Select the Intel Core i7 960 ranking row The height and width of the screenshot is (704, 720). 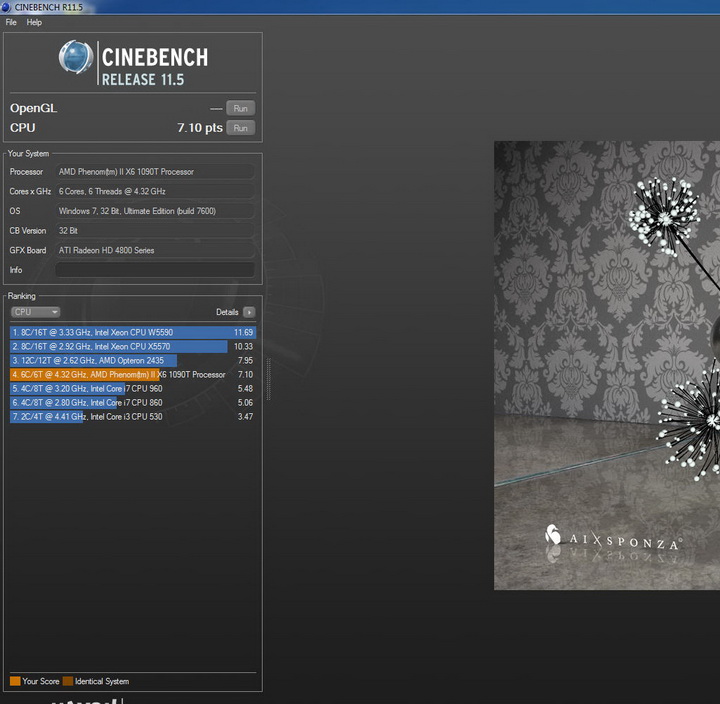click(x=133, y=389)
